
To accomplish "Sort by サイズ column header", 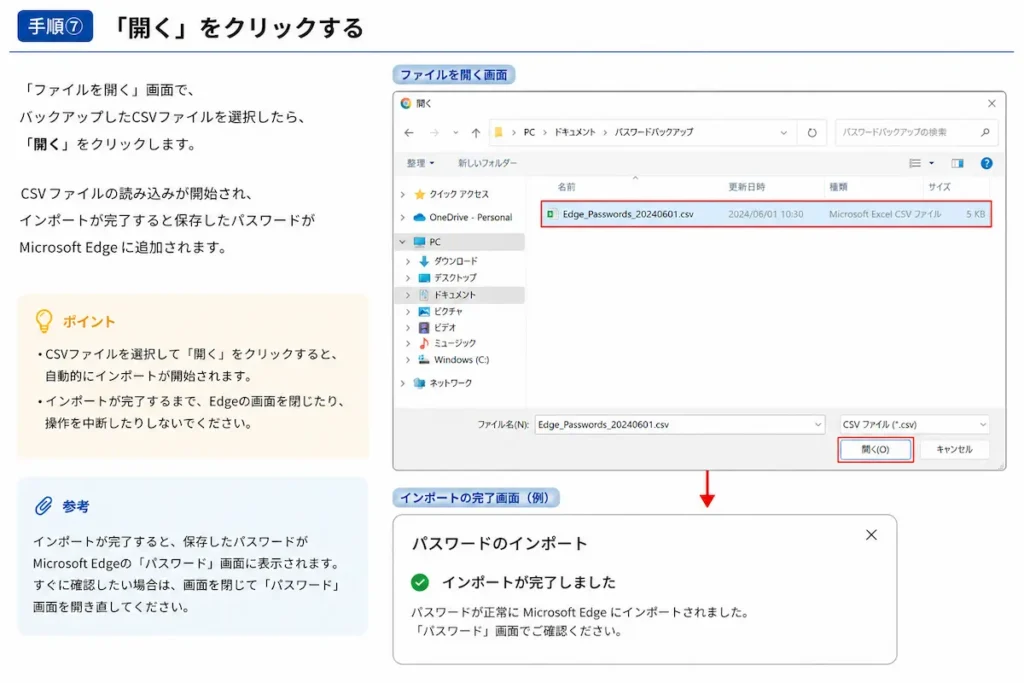I will point(939,187).
